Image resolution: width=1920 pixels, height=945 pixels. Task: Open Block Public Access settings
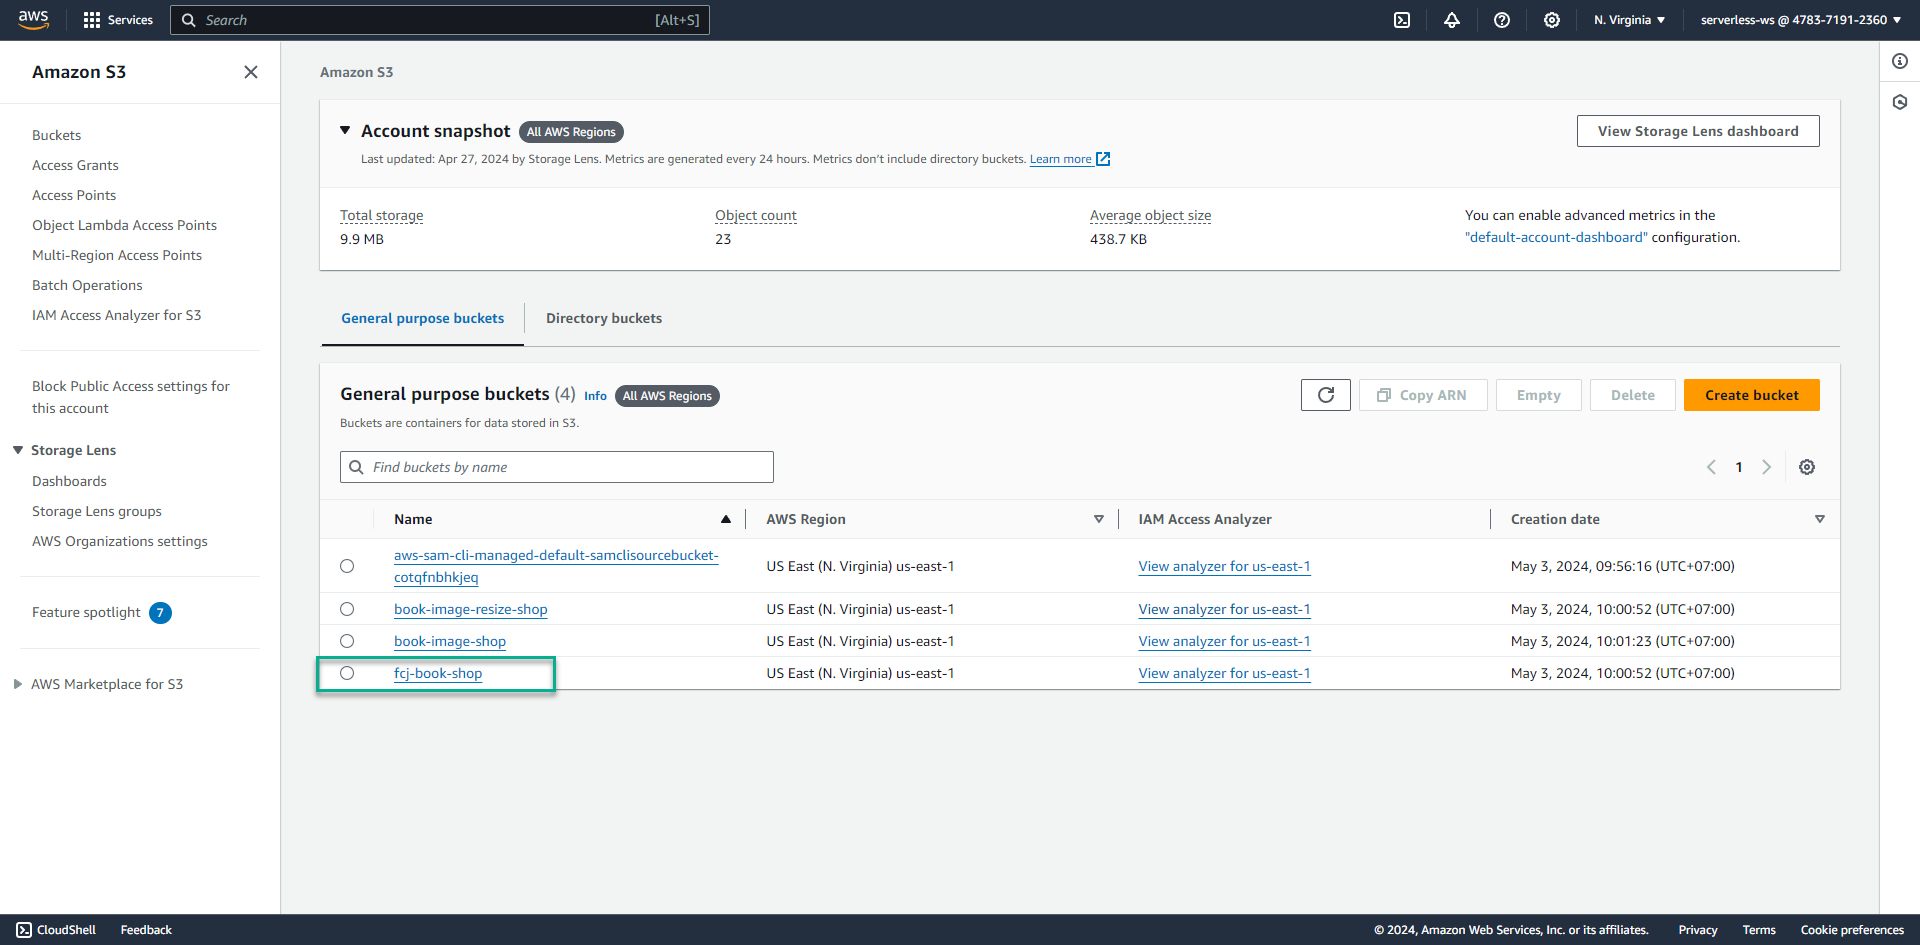coord(131,397)
